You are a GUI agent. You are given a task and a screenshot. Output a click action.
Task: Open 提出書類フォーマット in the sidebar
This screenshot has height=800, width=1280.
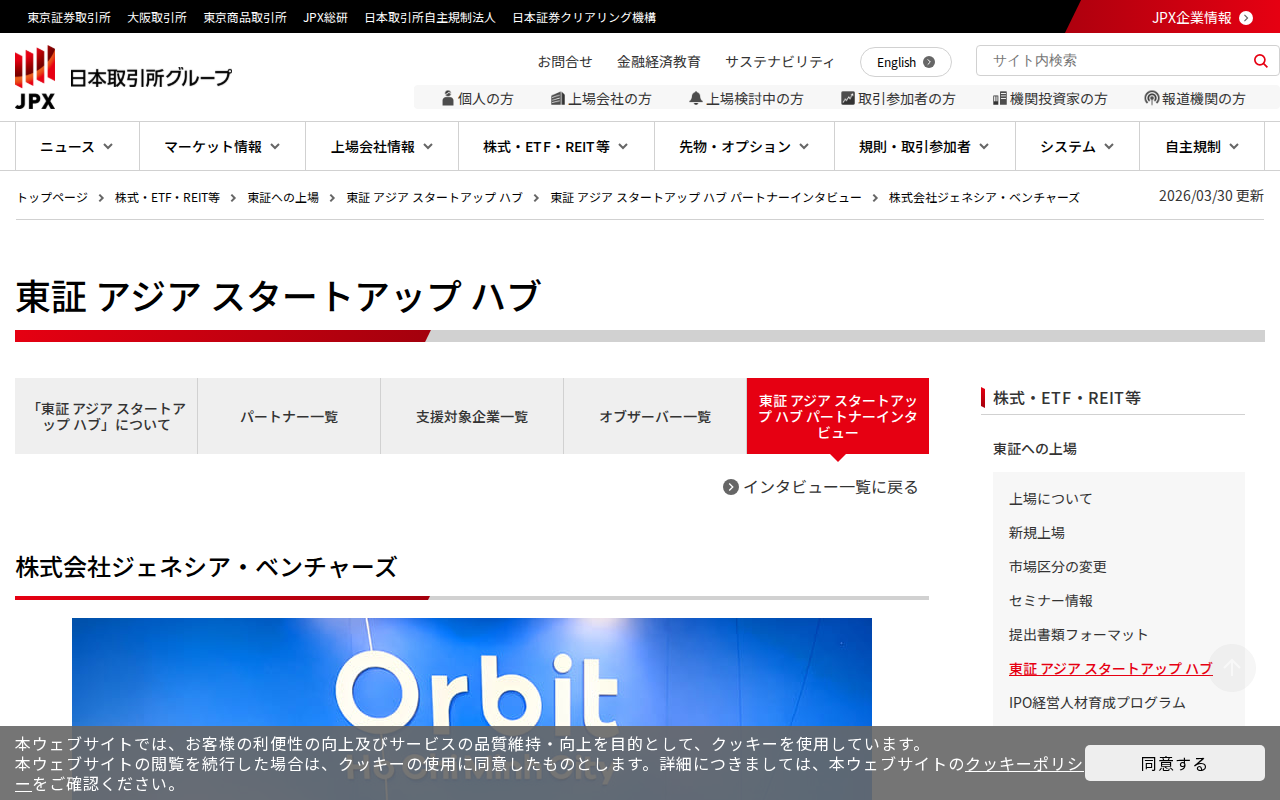pyautogui.click(x=1079, y=634)
